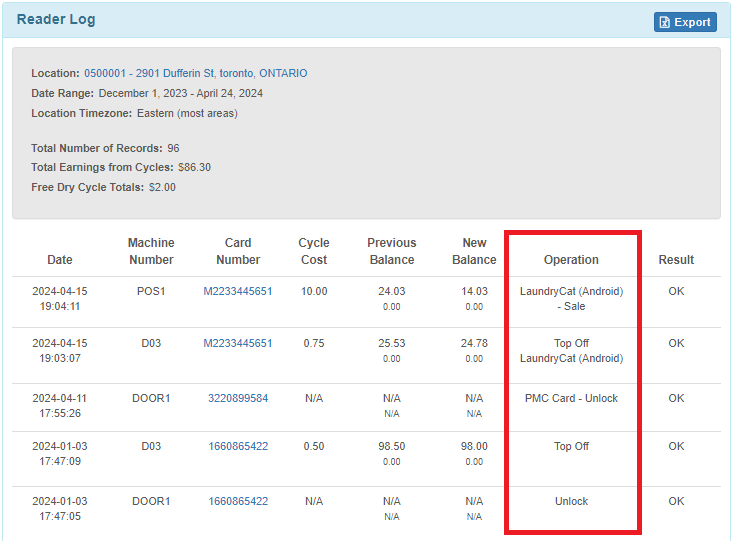
Task: Select the Operation column header
Action: 571,259
